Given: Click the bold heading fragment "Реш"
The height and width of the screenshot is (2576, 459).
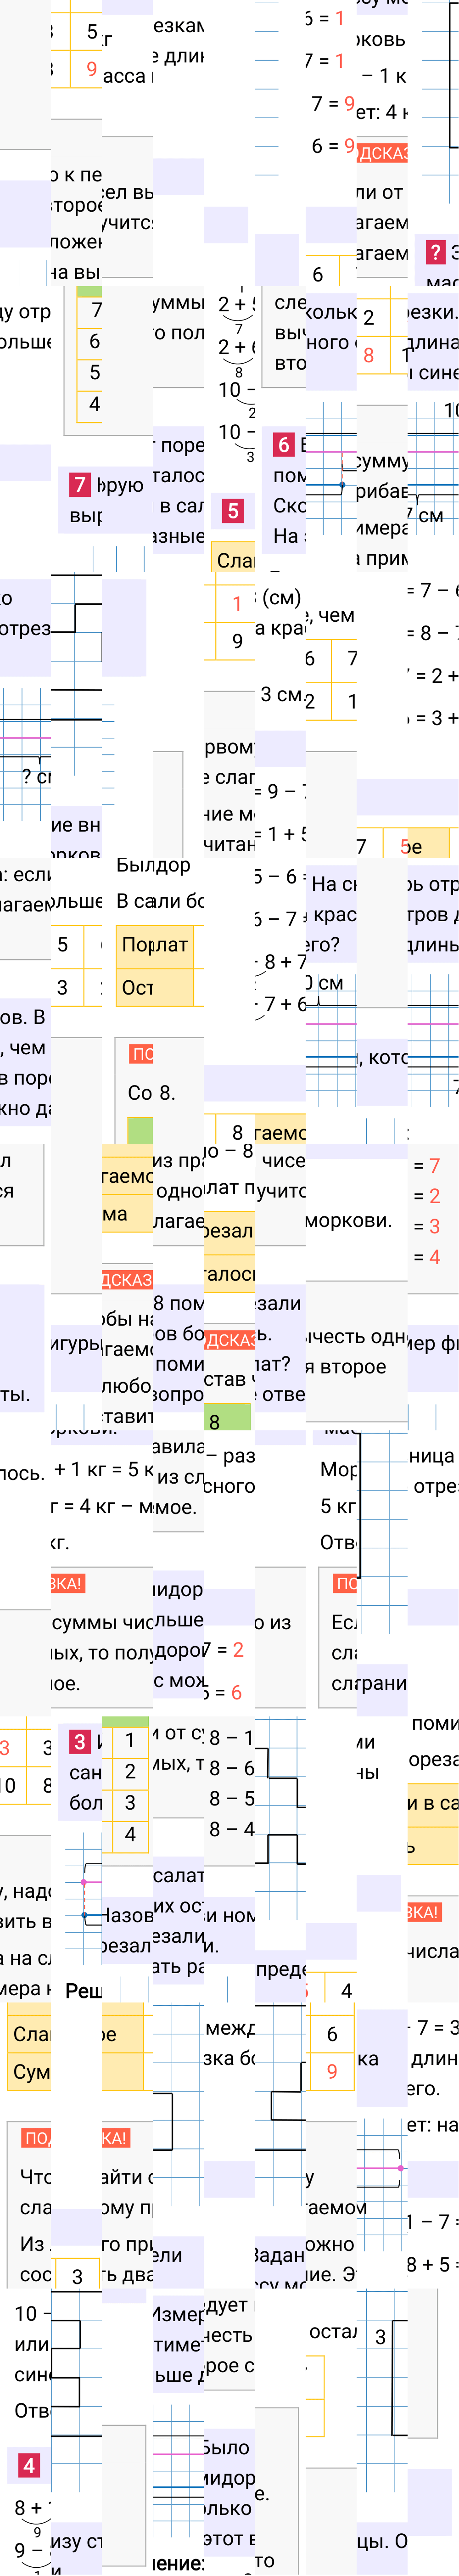Looking at the screenshot, I should (x=83, y=1990).
